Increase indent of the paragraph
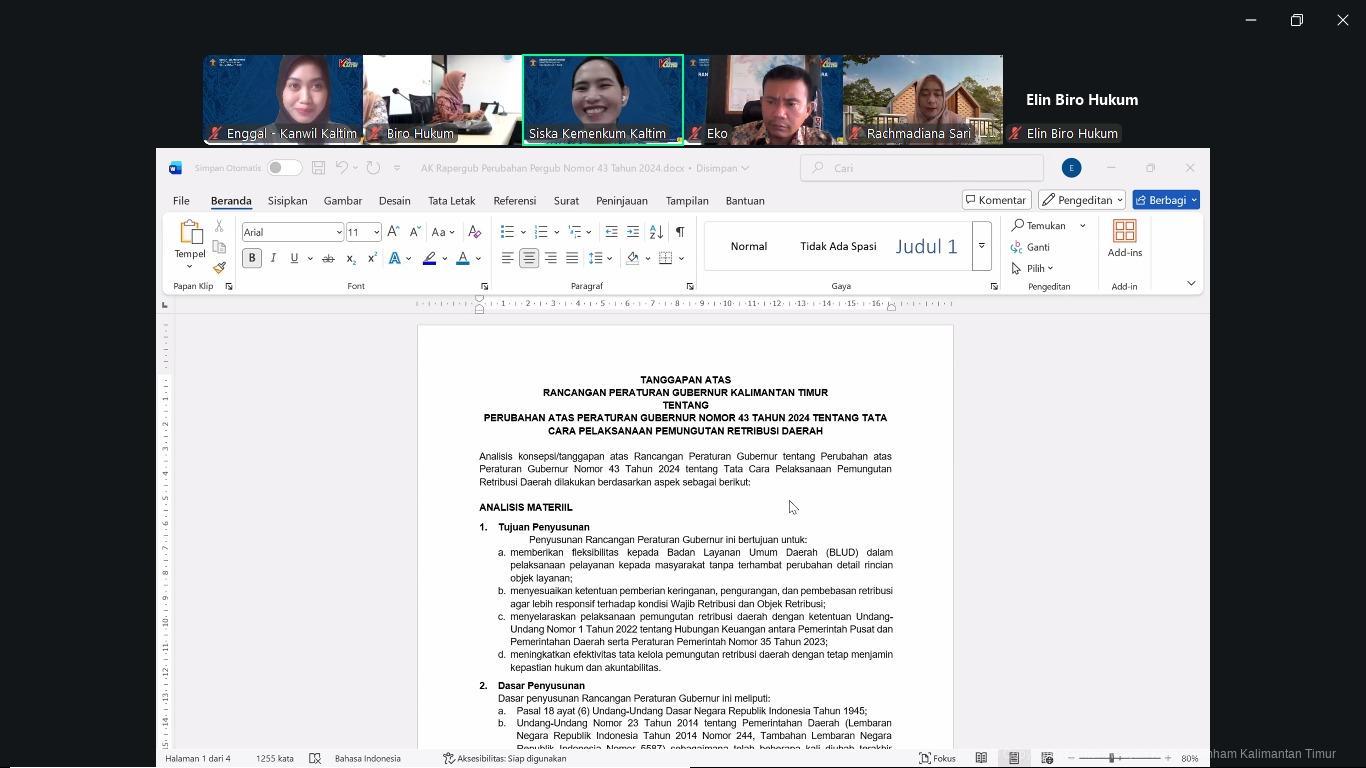 click(x=633, y=232)
